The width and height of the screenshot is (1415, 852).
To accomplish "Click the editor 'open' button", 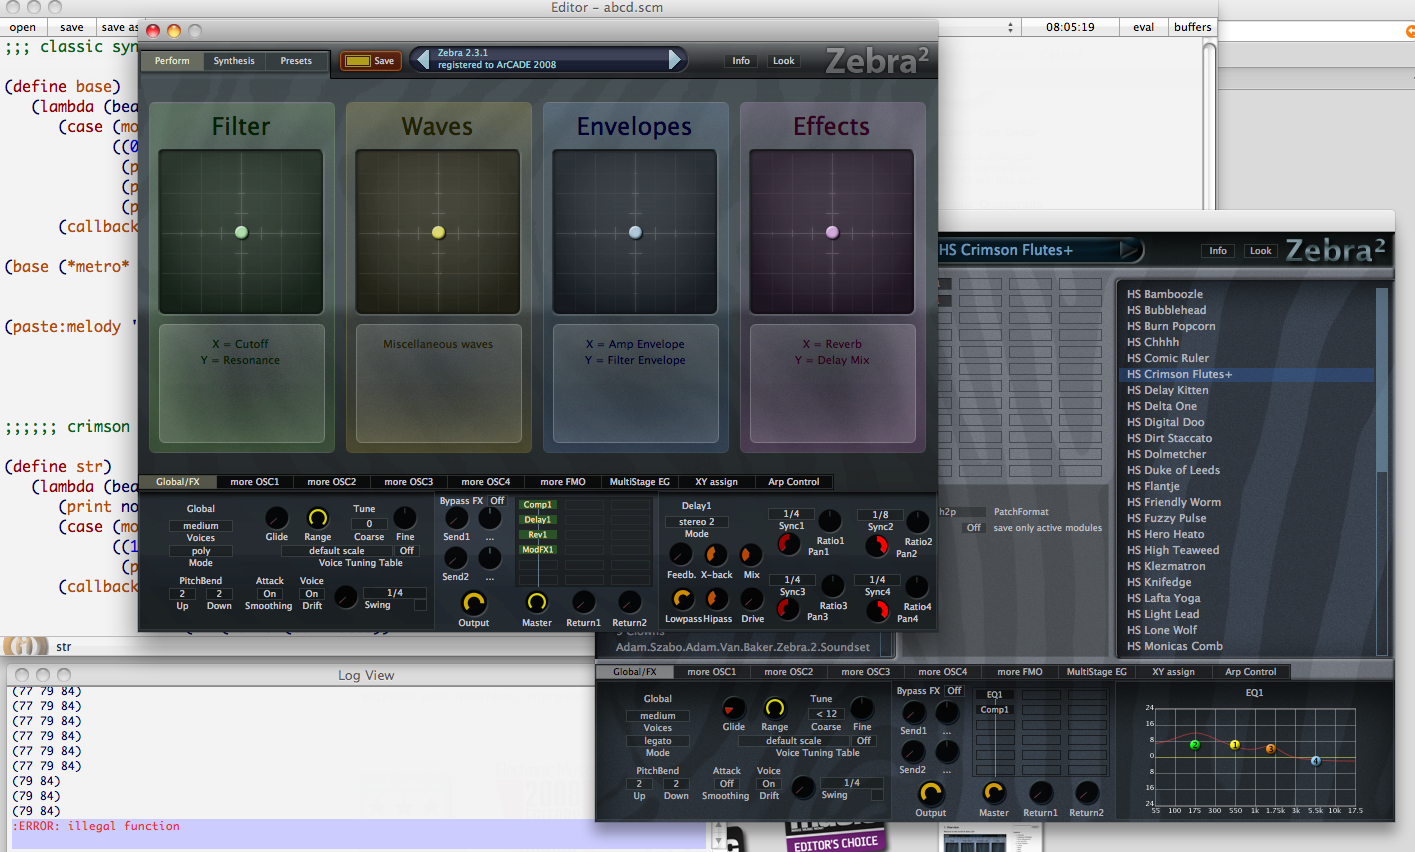I will click(x=23, y=27).
